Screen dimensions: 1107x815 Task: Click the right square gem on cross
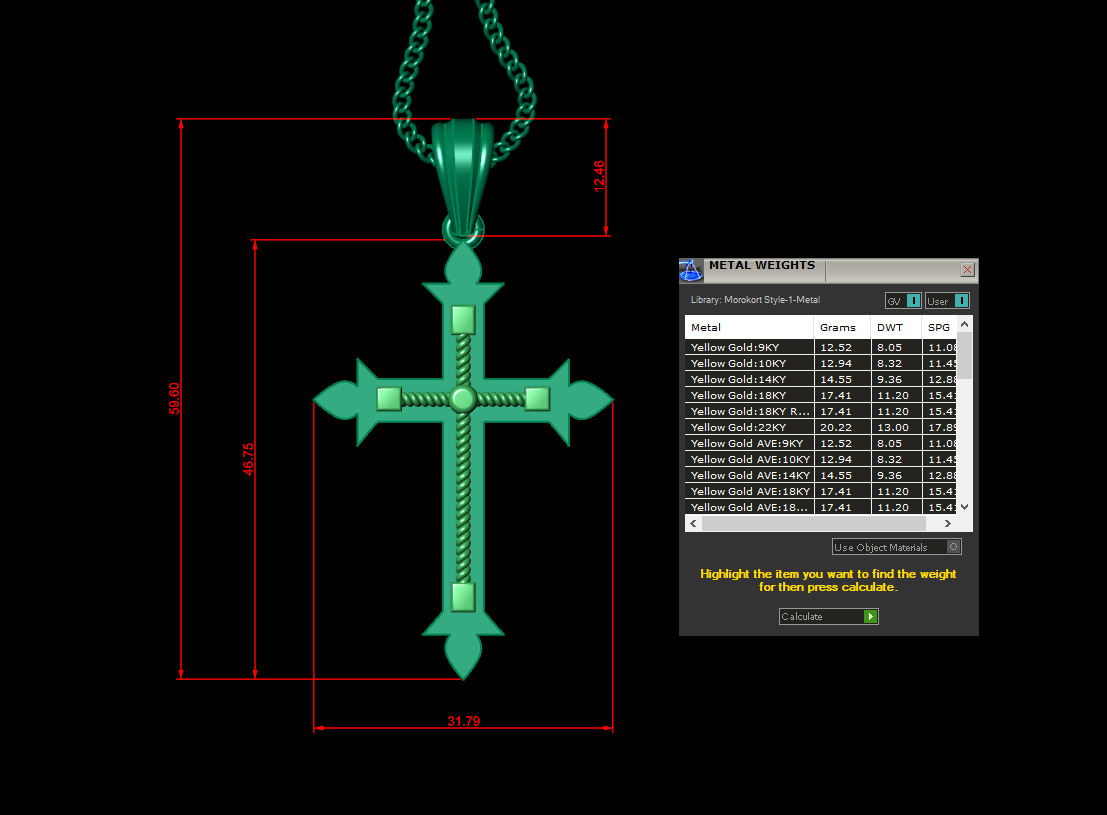(x=537, y=399)
